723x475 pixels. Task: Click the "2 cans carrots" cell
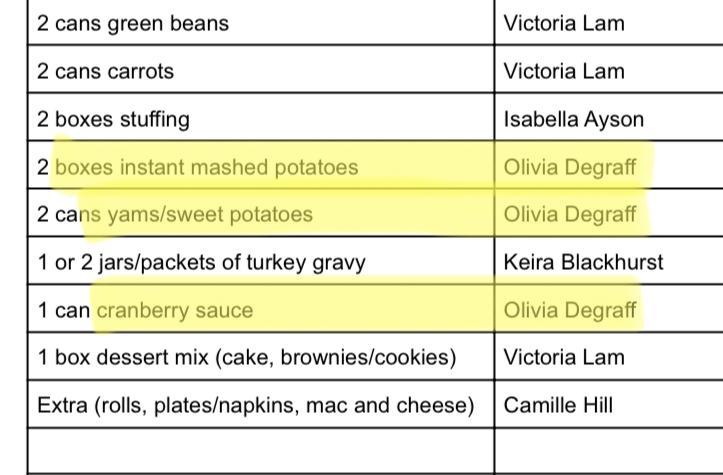pos(105,71)
